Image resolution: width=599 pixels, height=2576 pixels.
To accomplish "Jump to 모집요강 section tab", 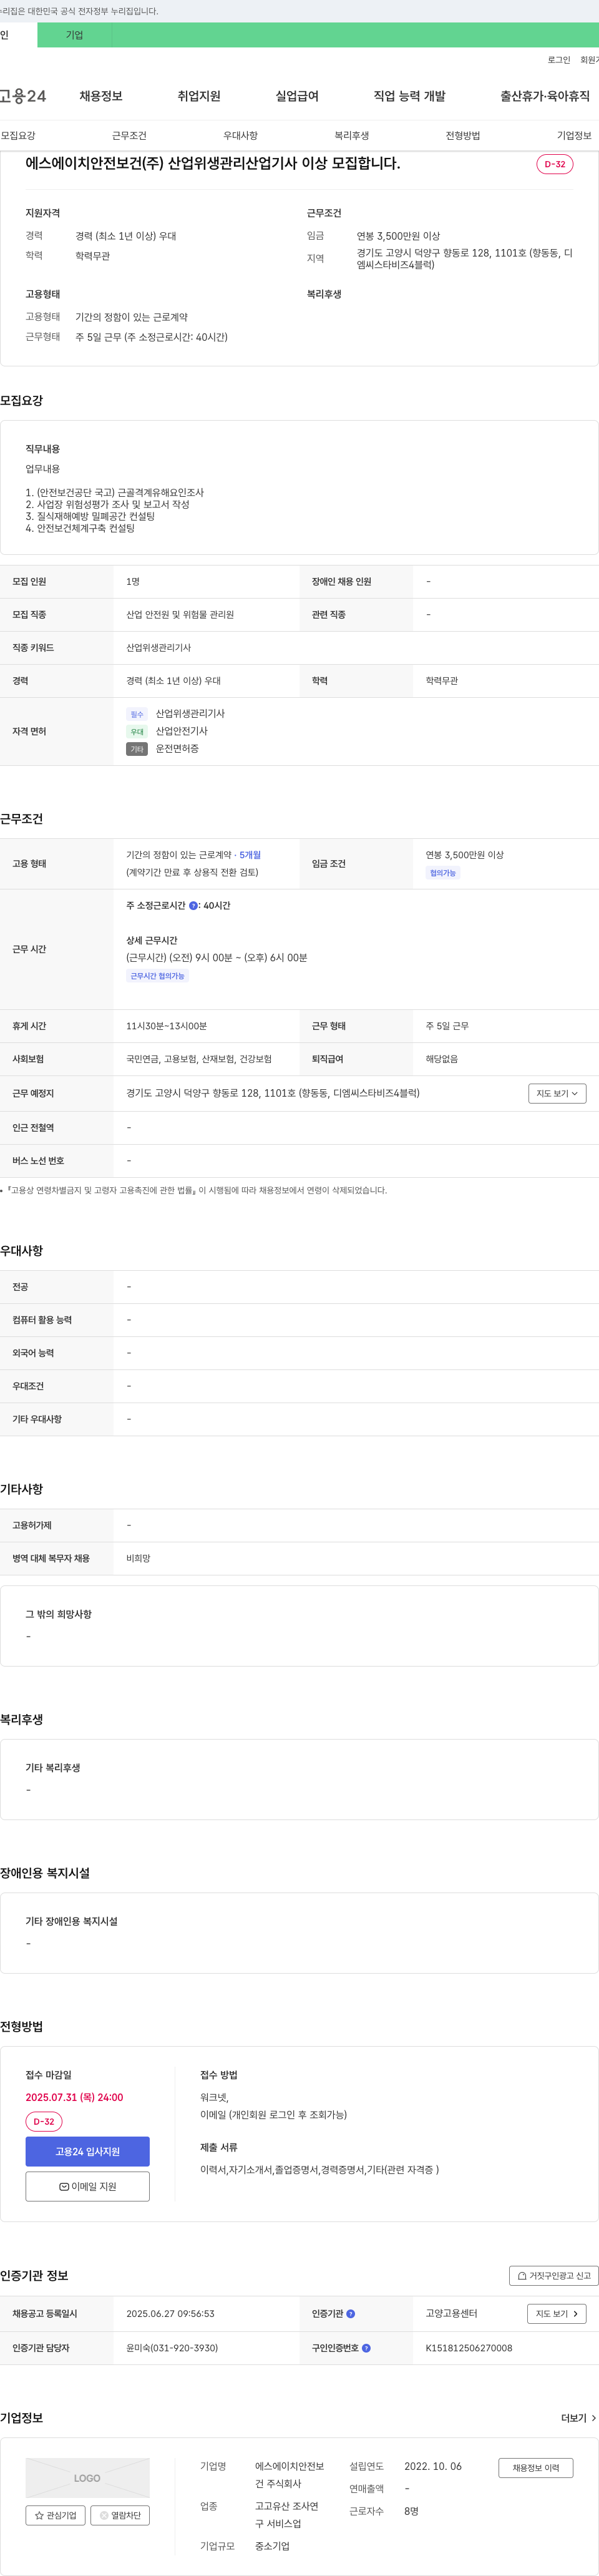I will (18, 135).
